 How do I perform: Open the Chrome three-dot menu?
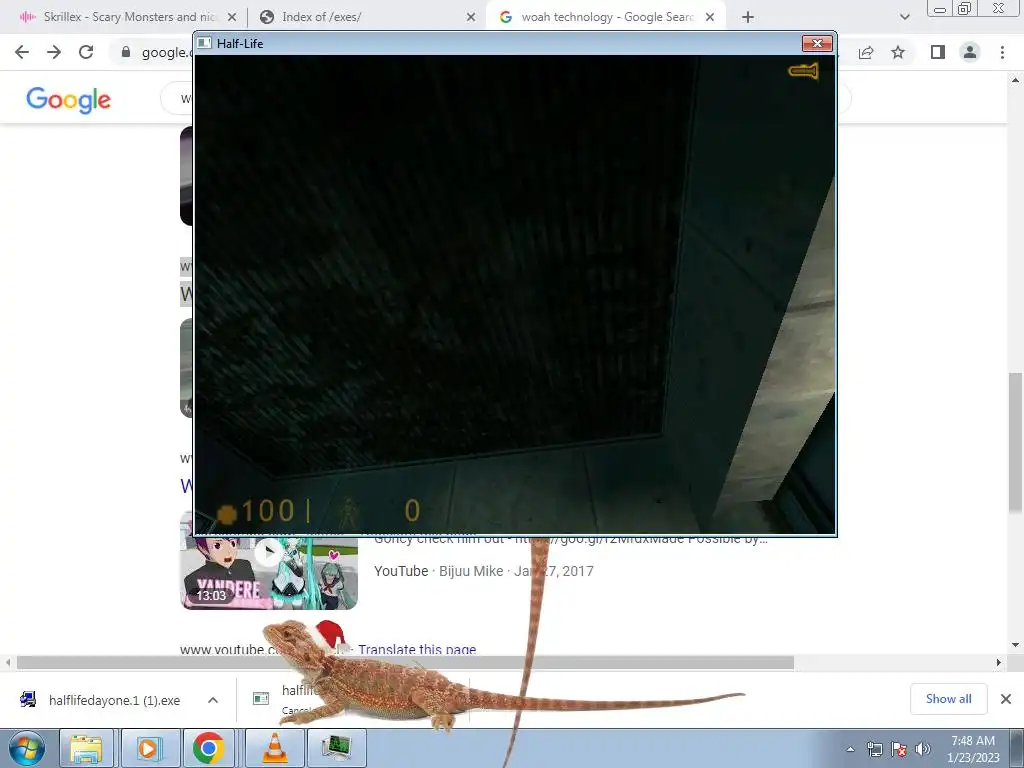point(1002,52)
